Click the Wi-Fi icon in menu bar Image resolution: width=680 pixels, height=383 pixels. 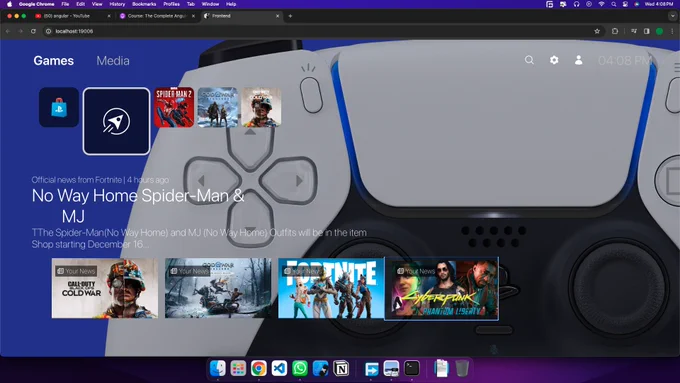[601, 4]
